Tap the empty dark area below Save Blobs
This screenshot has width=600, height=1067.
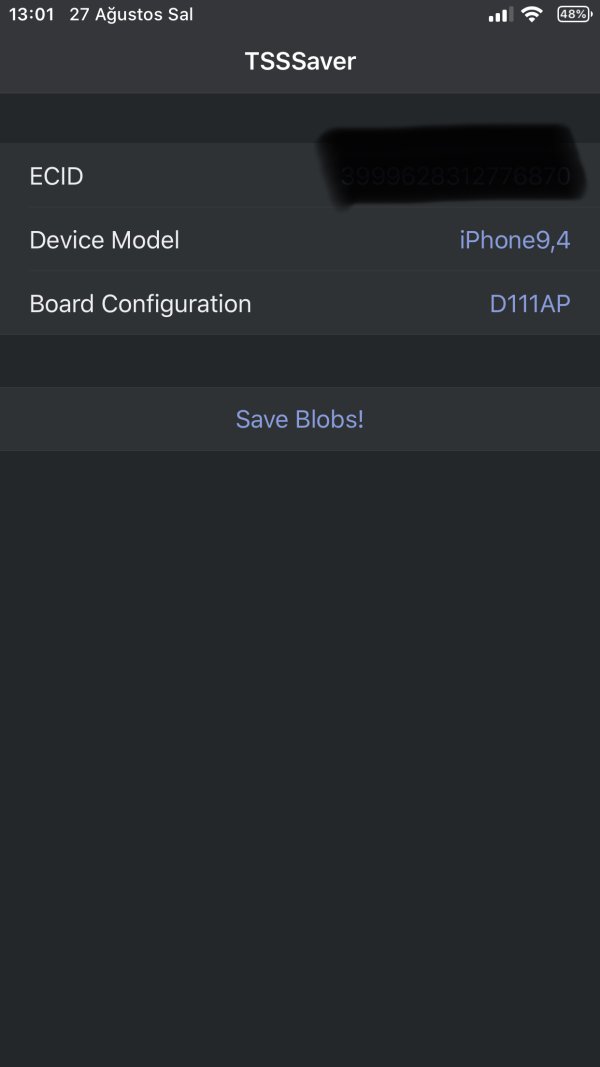click(300, 700)
